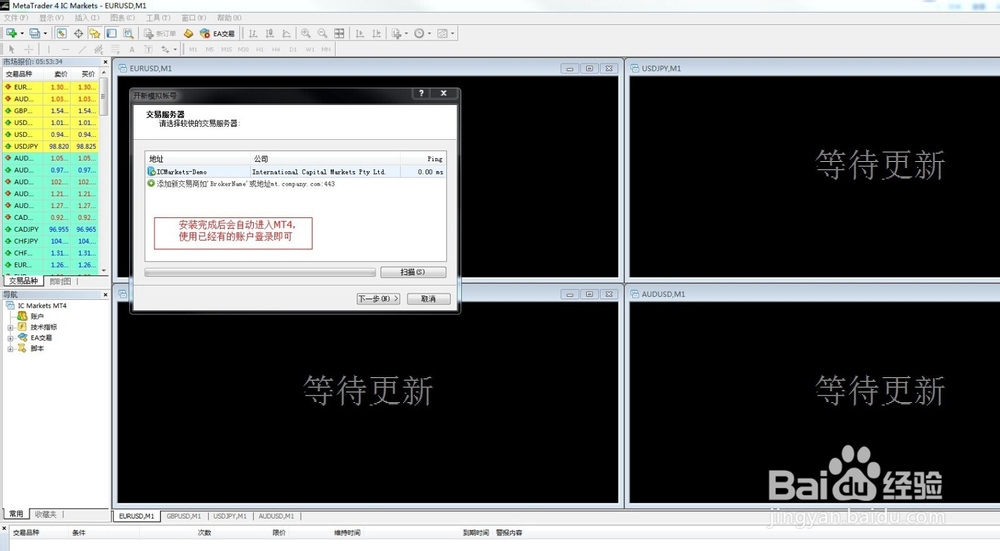Switch to the 收藏夹 navigator tab

tap(46, 514)
